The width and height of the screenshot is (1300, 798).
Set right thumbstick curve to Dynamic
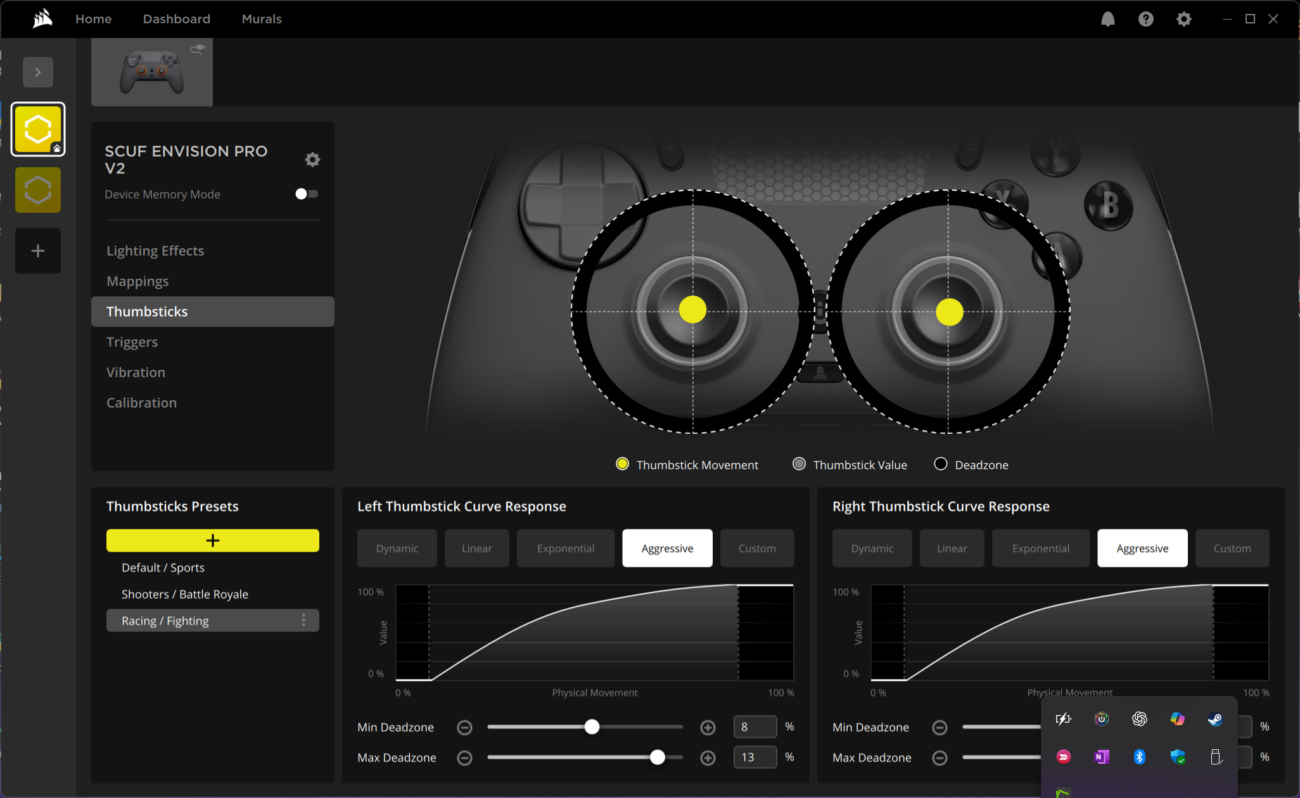pos(872,548)
